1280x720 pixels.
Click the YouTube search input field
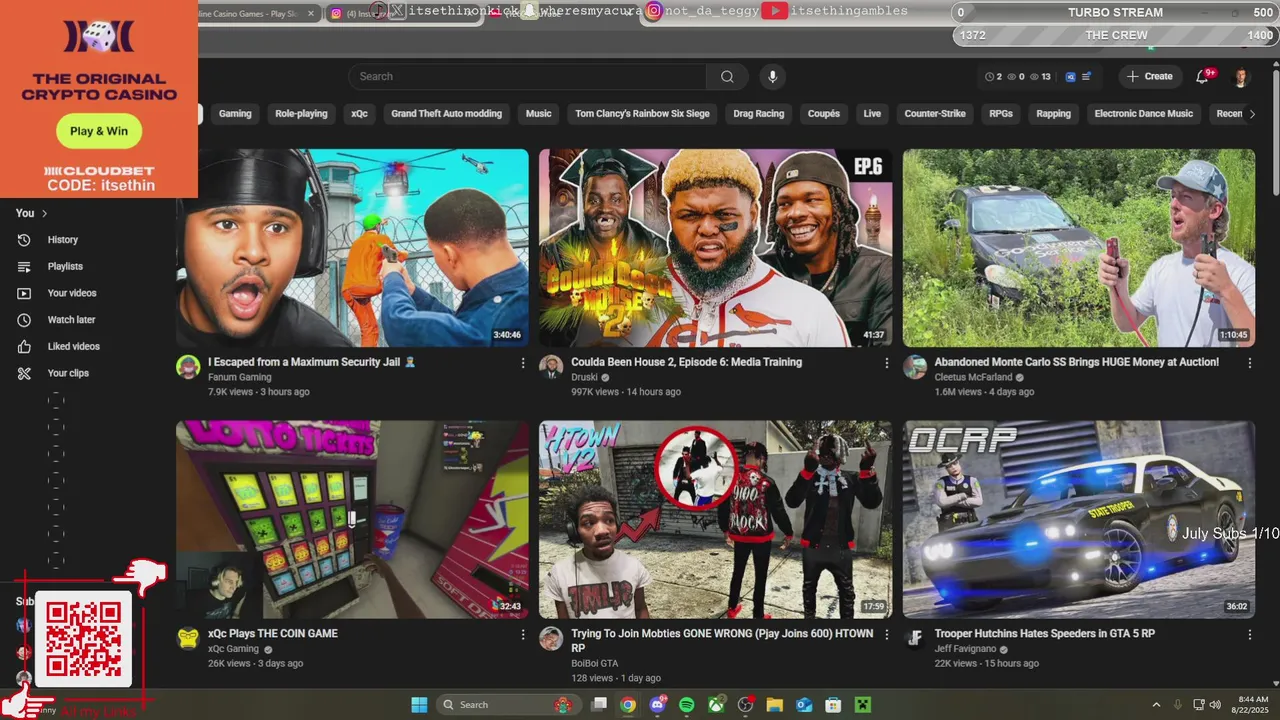click(527, 76)
